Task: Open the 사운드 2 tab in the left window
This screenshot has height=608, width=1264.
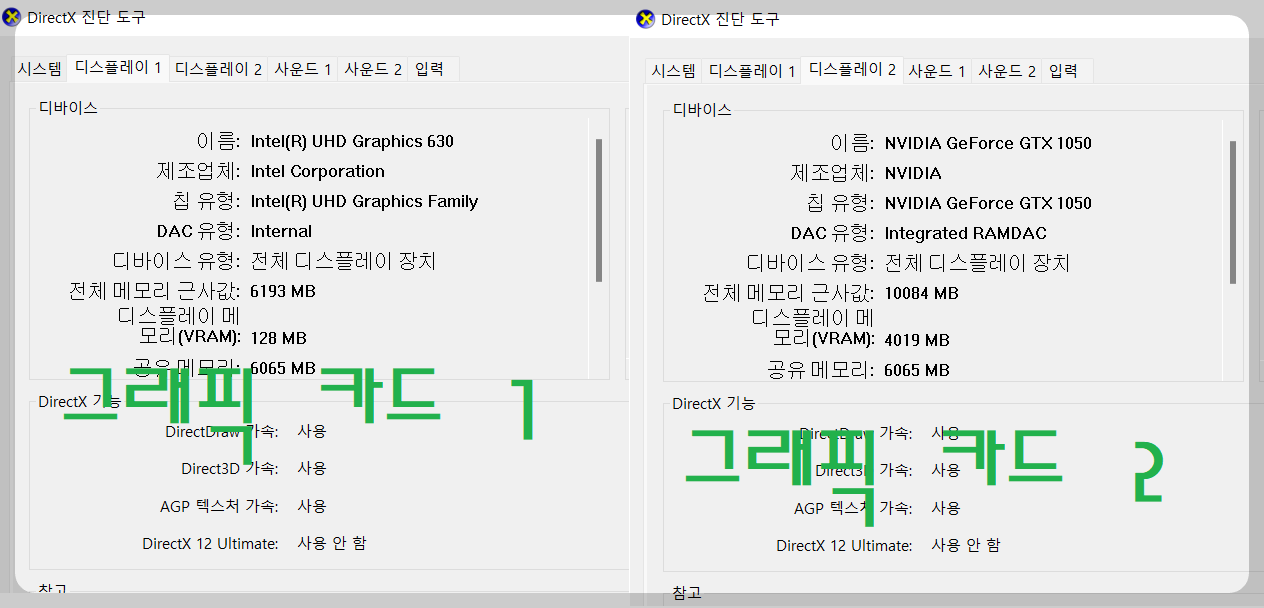Action: click(x=373, y=69)
